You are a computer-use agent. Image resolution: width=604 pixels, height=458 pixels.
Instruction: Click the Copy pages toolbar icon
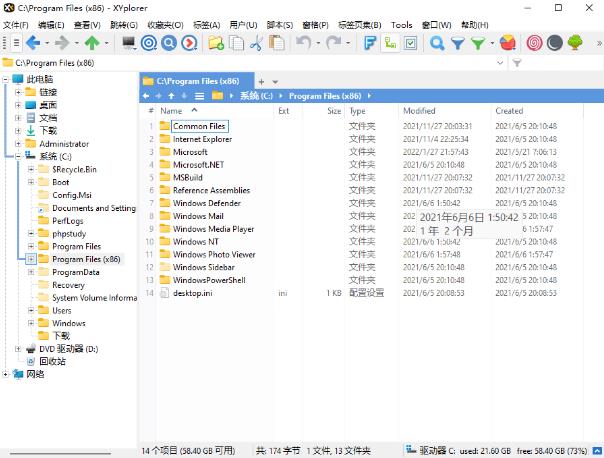tap(236, 43)
